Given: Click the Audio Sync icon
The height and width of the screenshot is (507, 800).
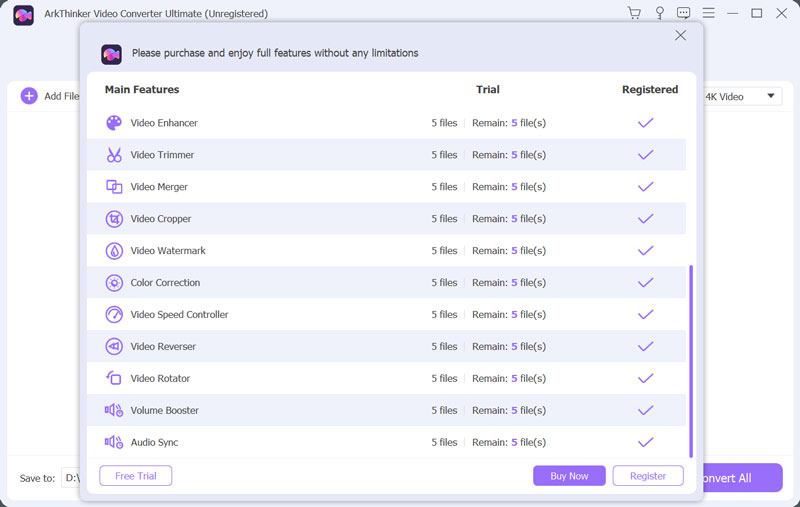Looking at the screenshot, I should pyautogui.click(x=114, y=442).
